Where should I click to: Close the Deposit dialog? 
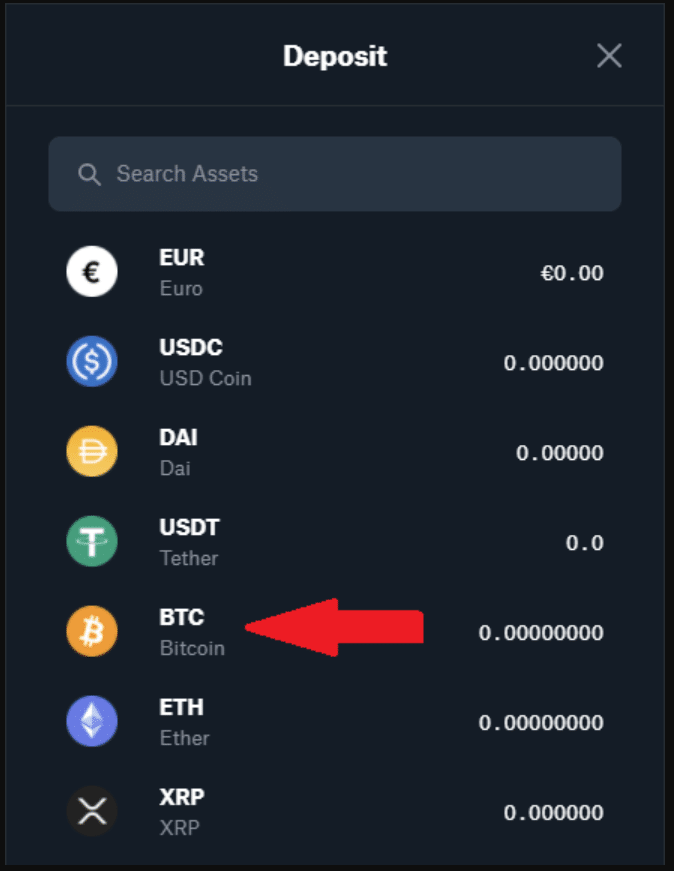pyautogui.click(x=609, y=56)
